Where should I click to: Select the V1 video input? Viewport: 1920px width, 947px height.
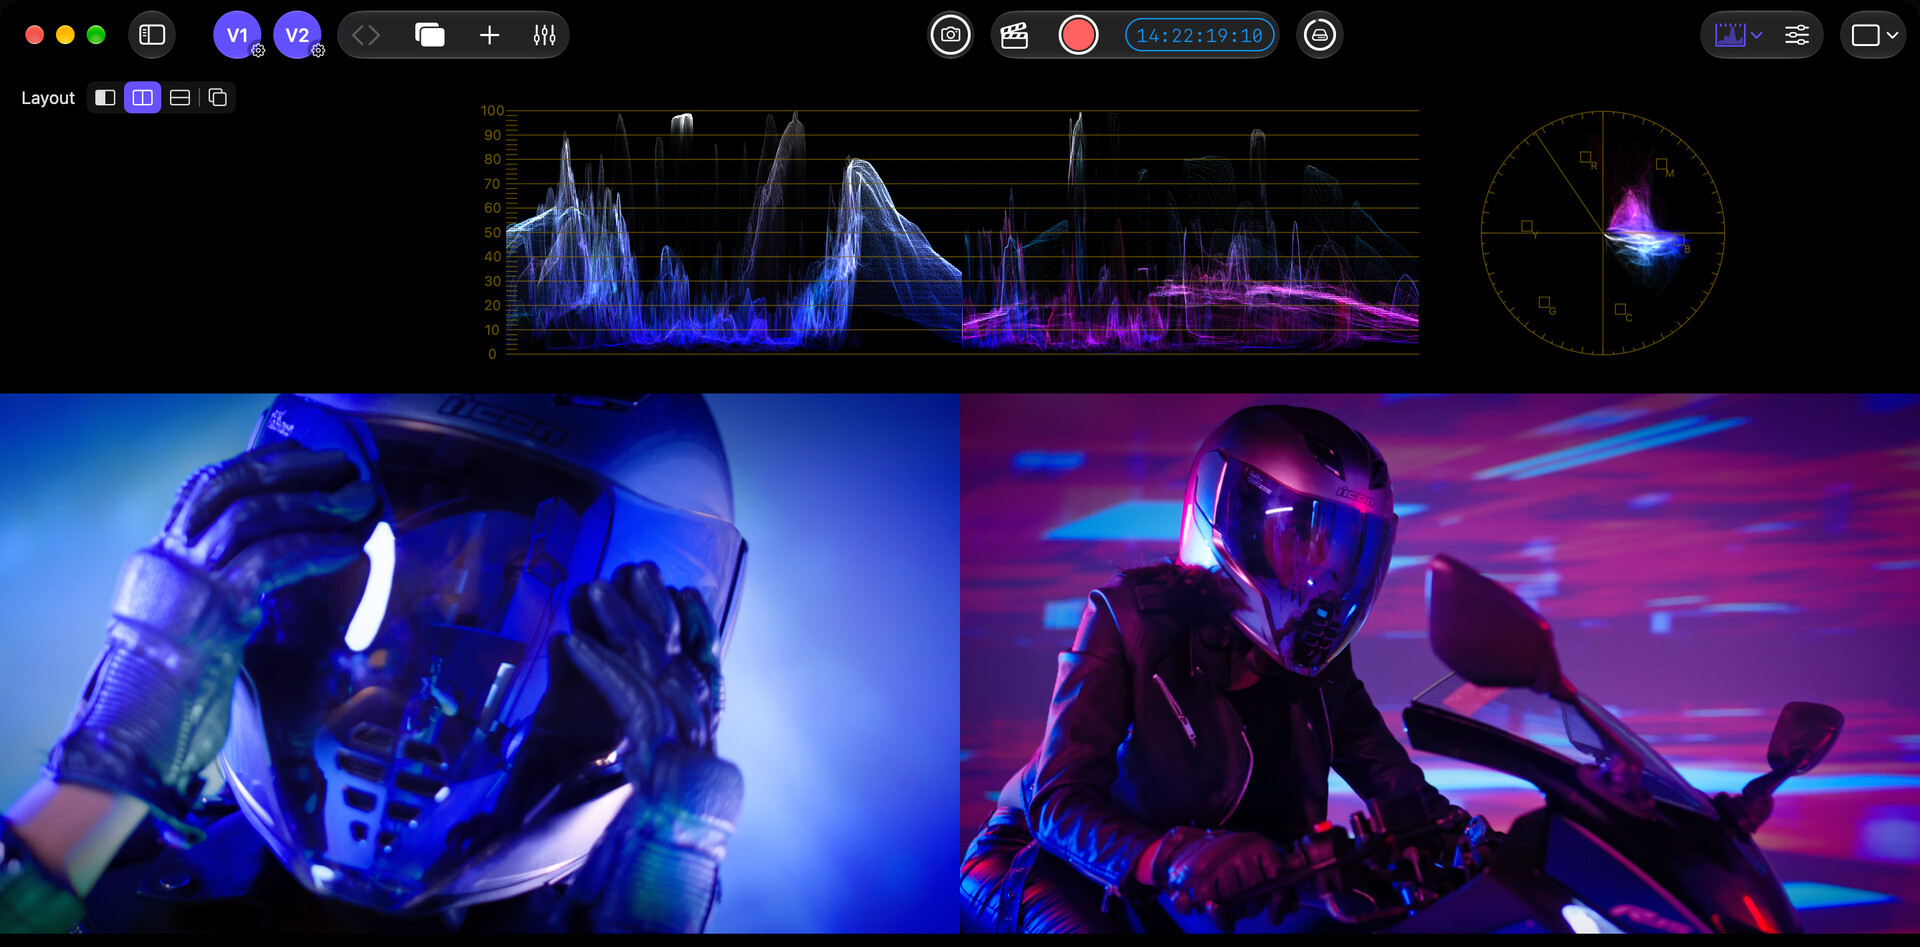(x=237, y=35)
